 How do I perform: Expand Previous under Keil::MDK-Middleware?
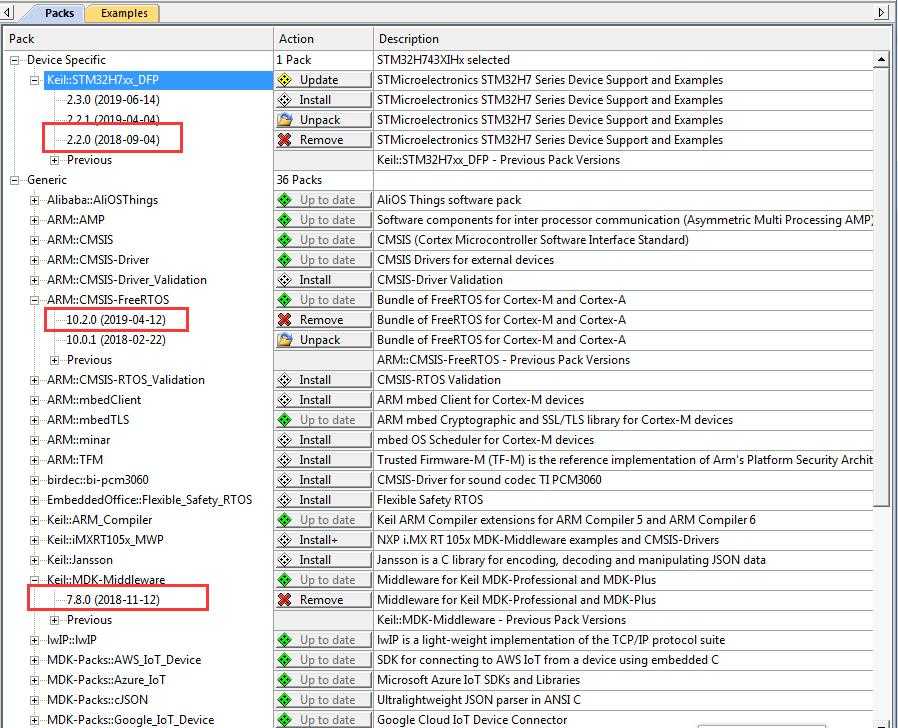[54, 620]
